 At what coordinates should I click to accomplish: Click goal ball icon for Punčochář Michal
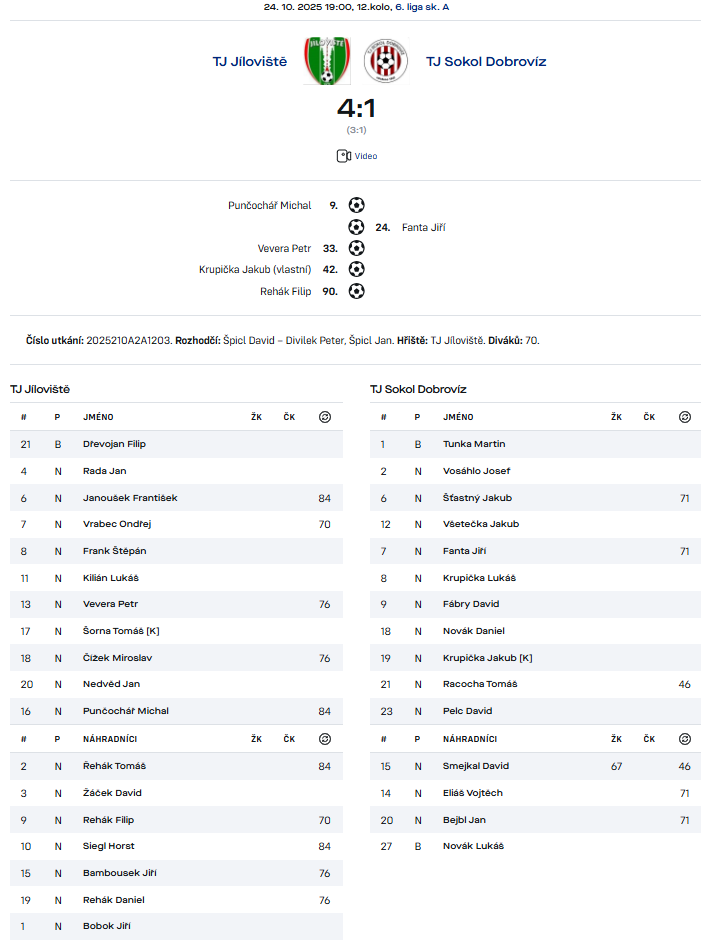tap(356, 205)
